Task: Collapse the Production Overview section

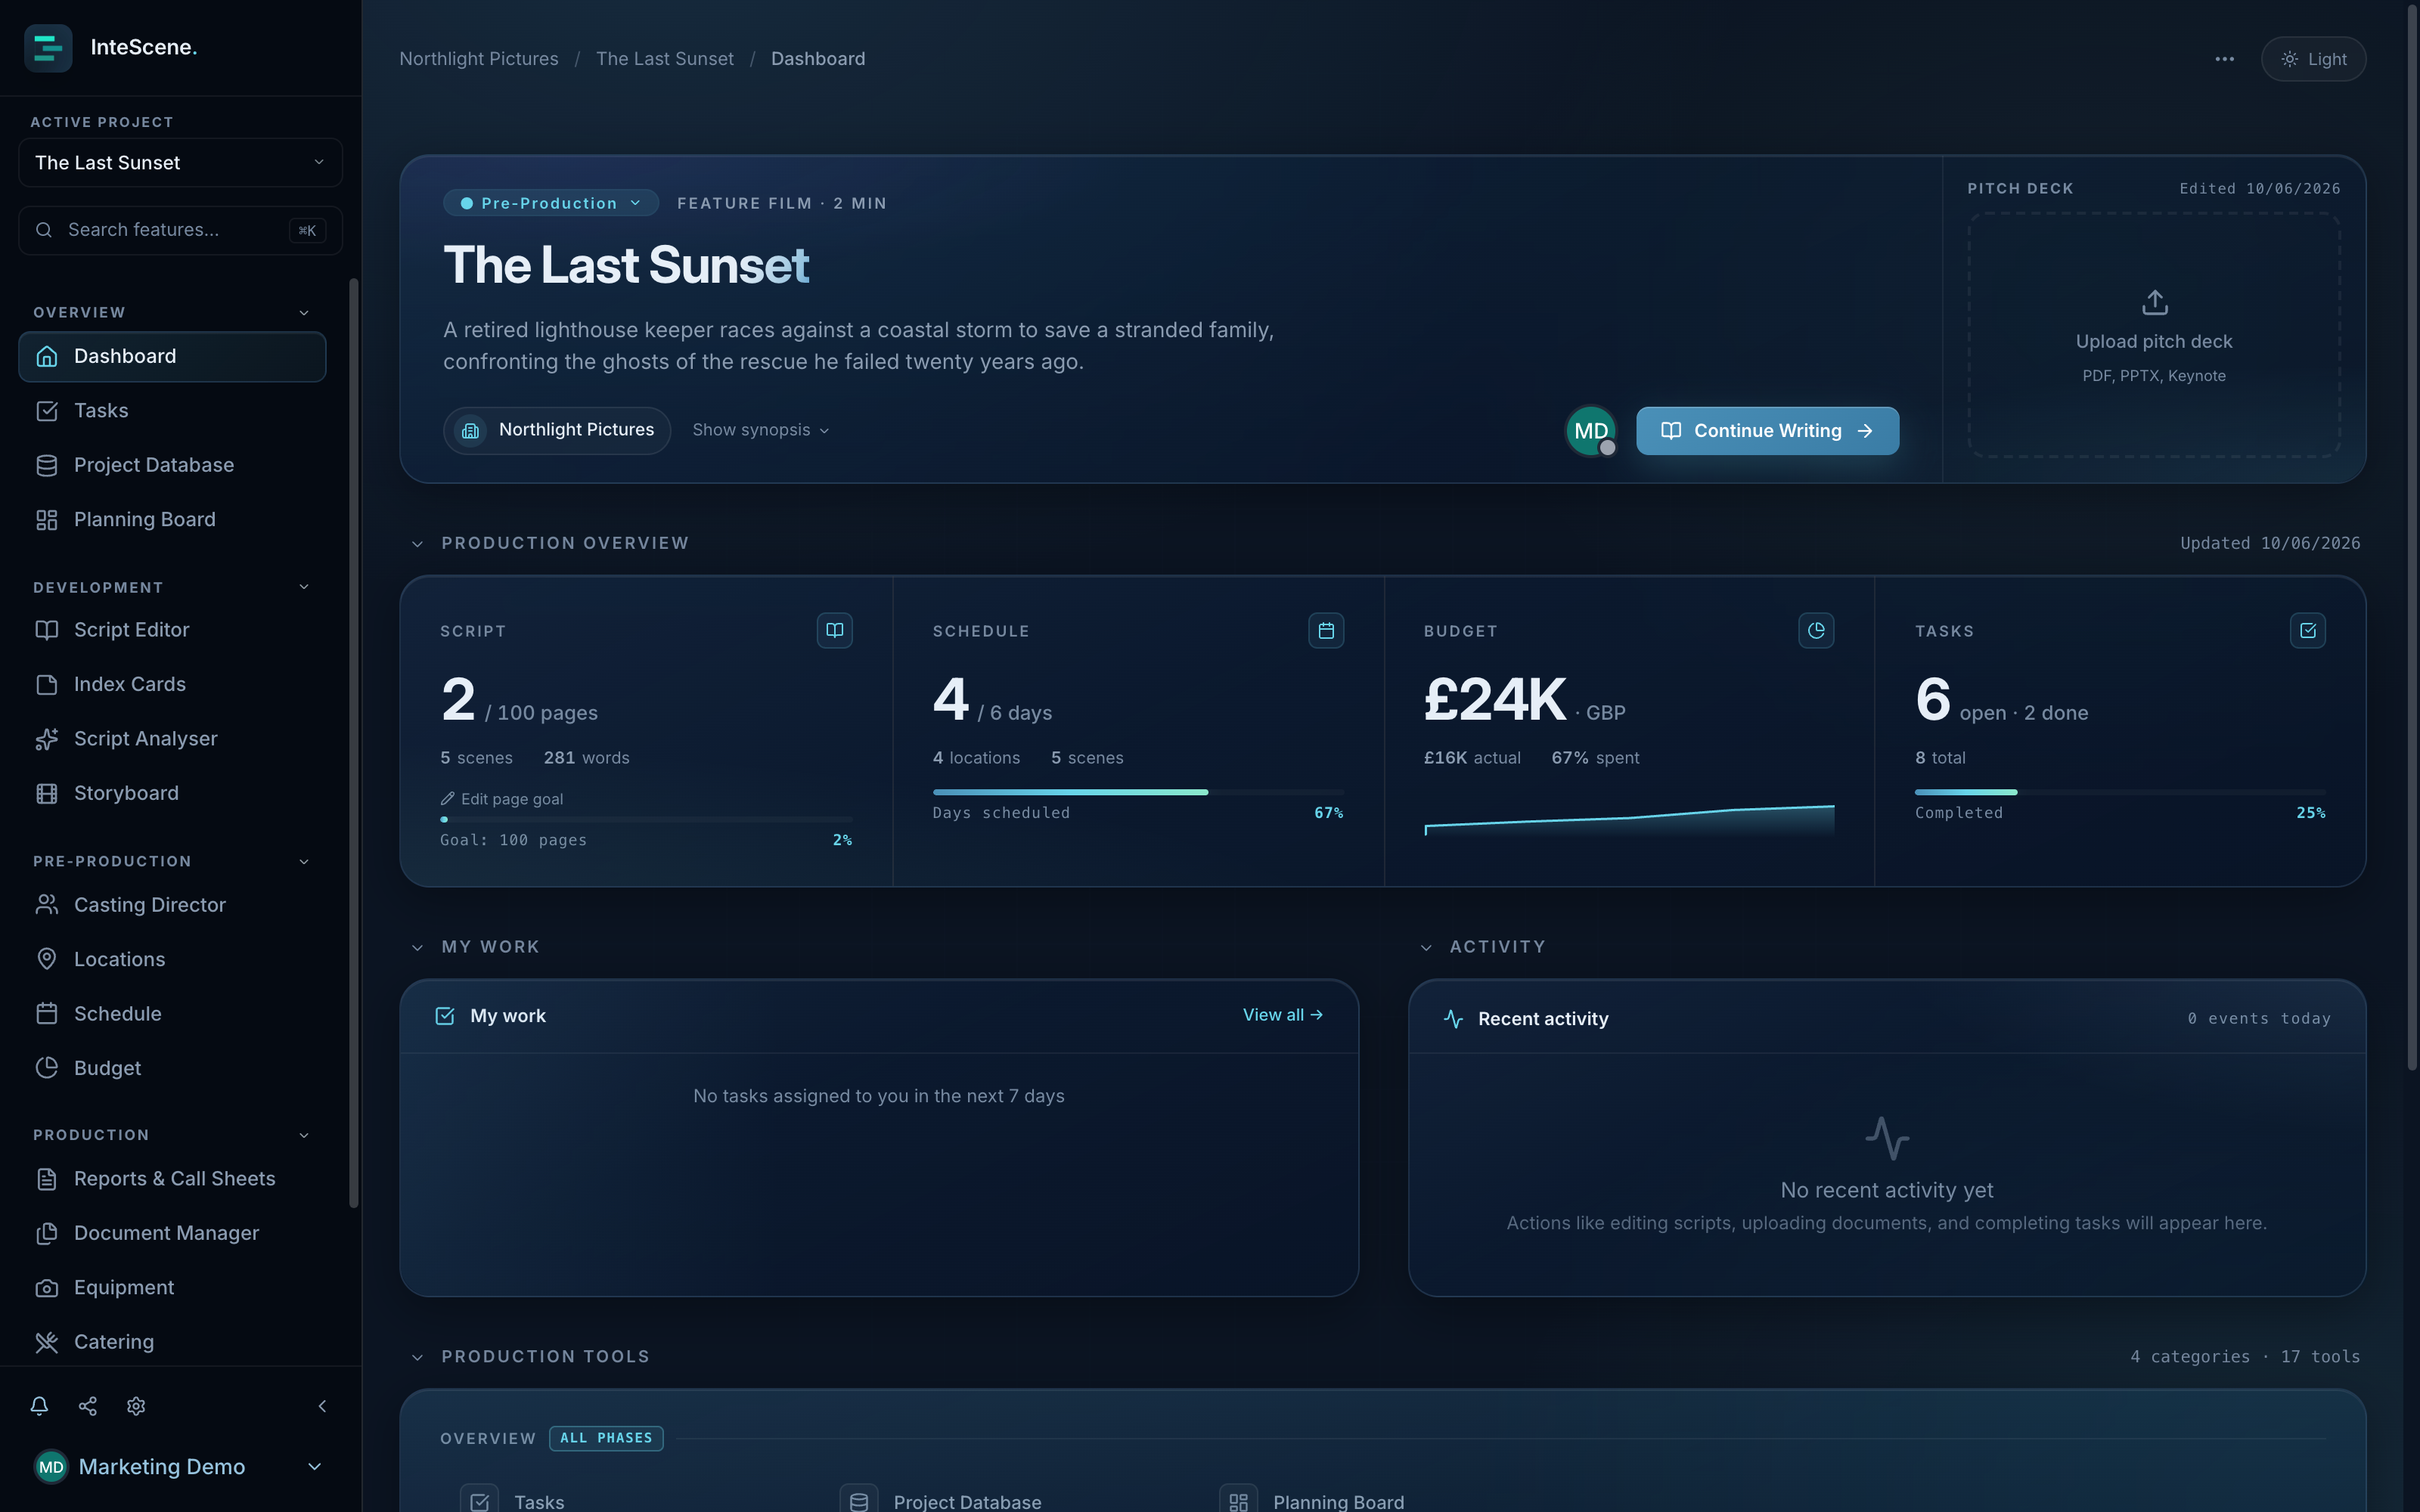Action: 417,544
